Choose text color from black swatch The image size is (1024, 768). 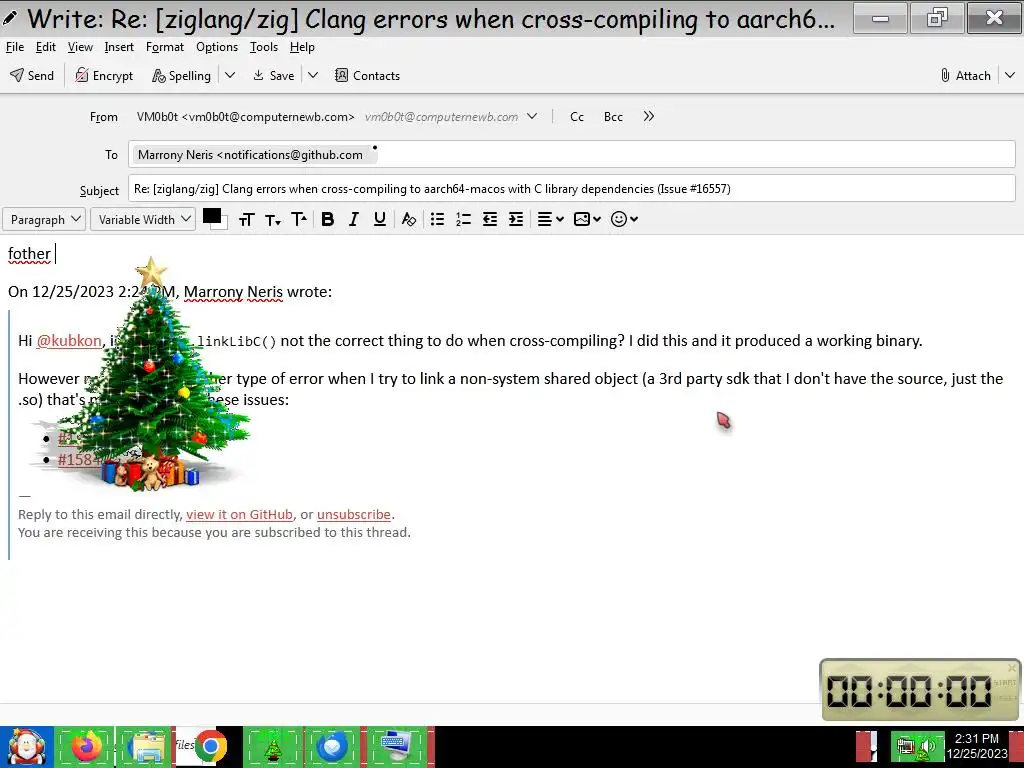[212, 216]
